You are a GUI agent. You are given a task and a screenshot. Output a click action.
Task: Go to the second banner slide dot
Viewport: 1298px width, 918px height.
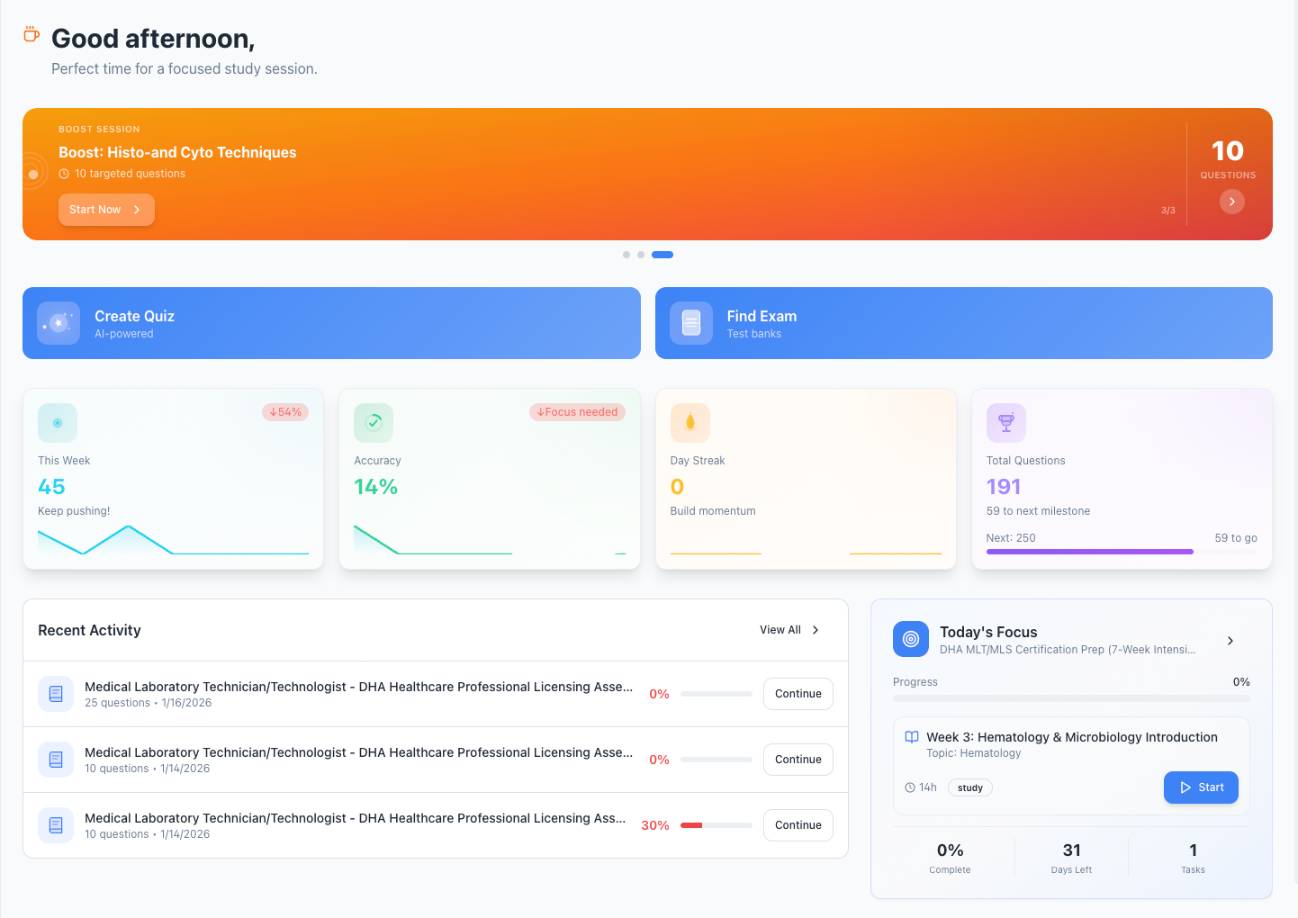(641, 255)
